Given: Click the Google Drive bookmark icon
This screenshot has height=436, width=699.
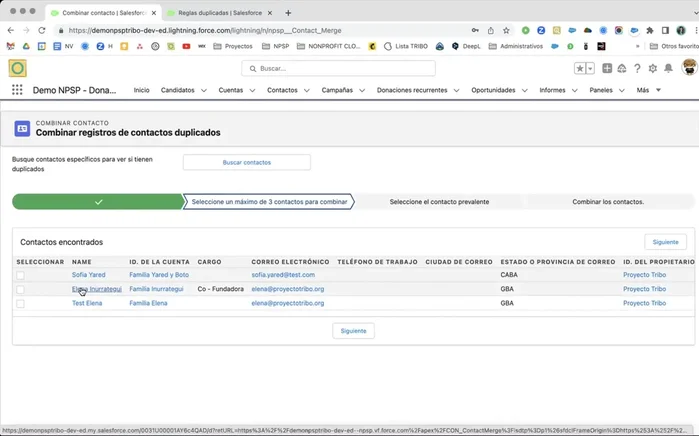Looking at the screenshot, I should [26, 46].
